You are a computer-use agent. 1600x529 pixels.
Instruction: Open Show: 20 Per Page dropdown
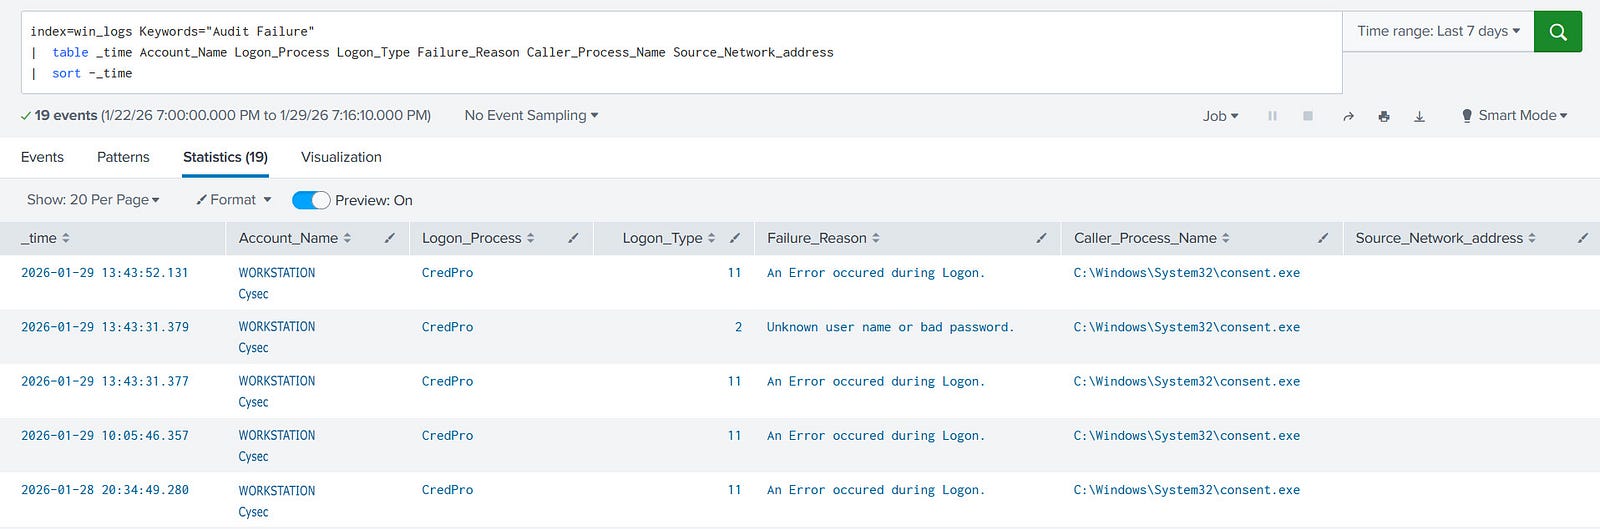[x=93, y=200]
